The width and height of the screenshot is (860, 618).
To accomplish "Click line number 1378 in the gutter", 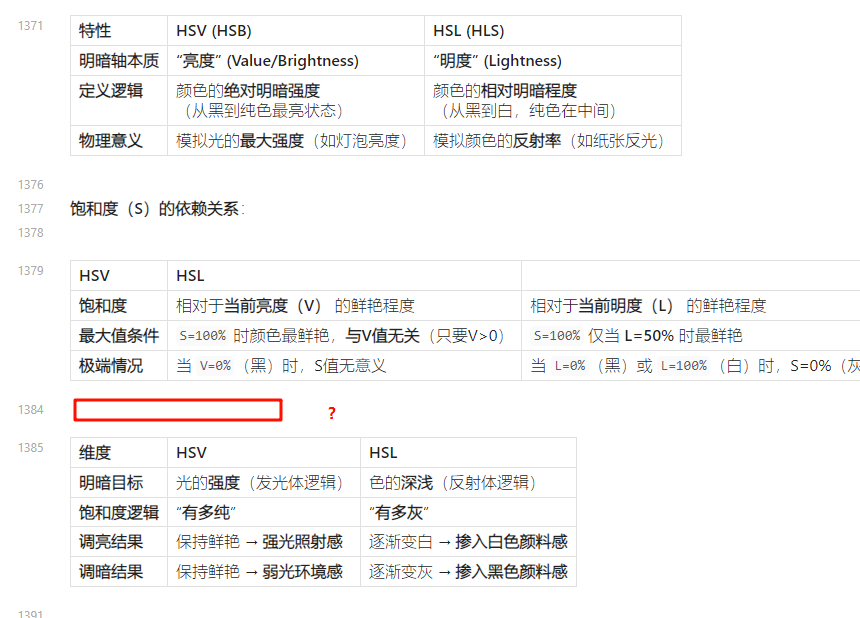I will 30,233.
